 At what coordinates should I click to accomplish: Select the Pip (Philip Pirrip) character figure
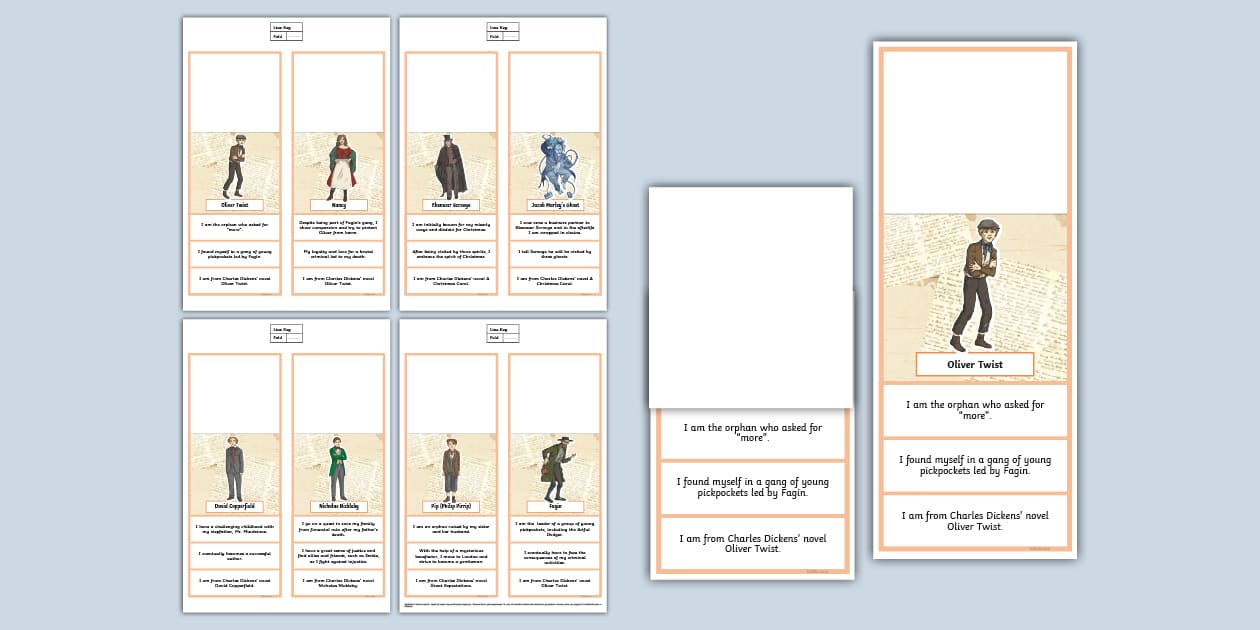(450, 468)
